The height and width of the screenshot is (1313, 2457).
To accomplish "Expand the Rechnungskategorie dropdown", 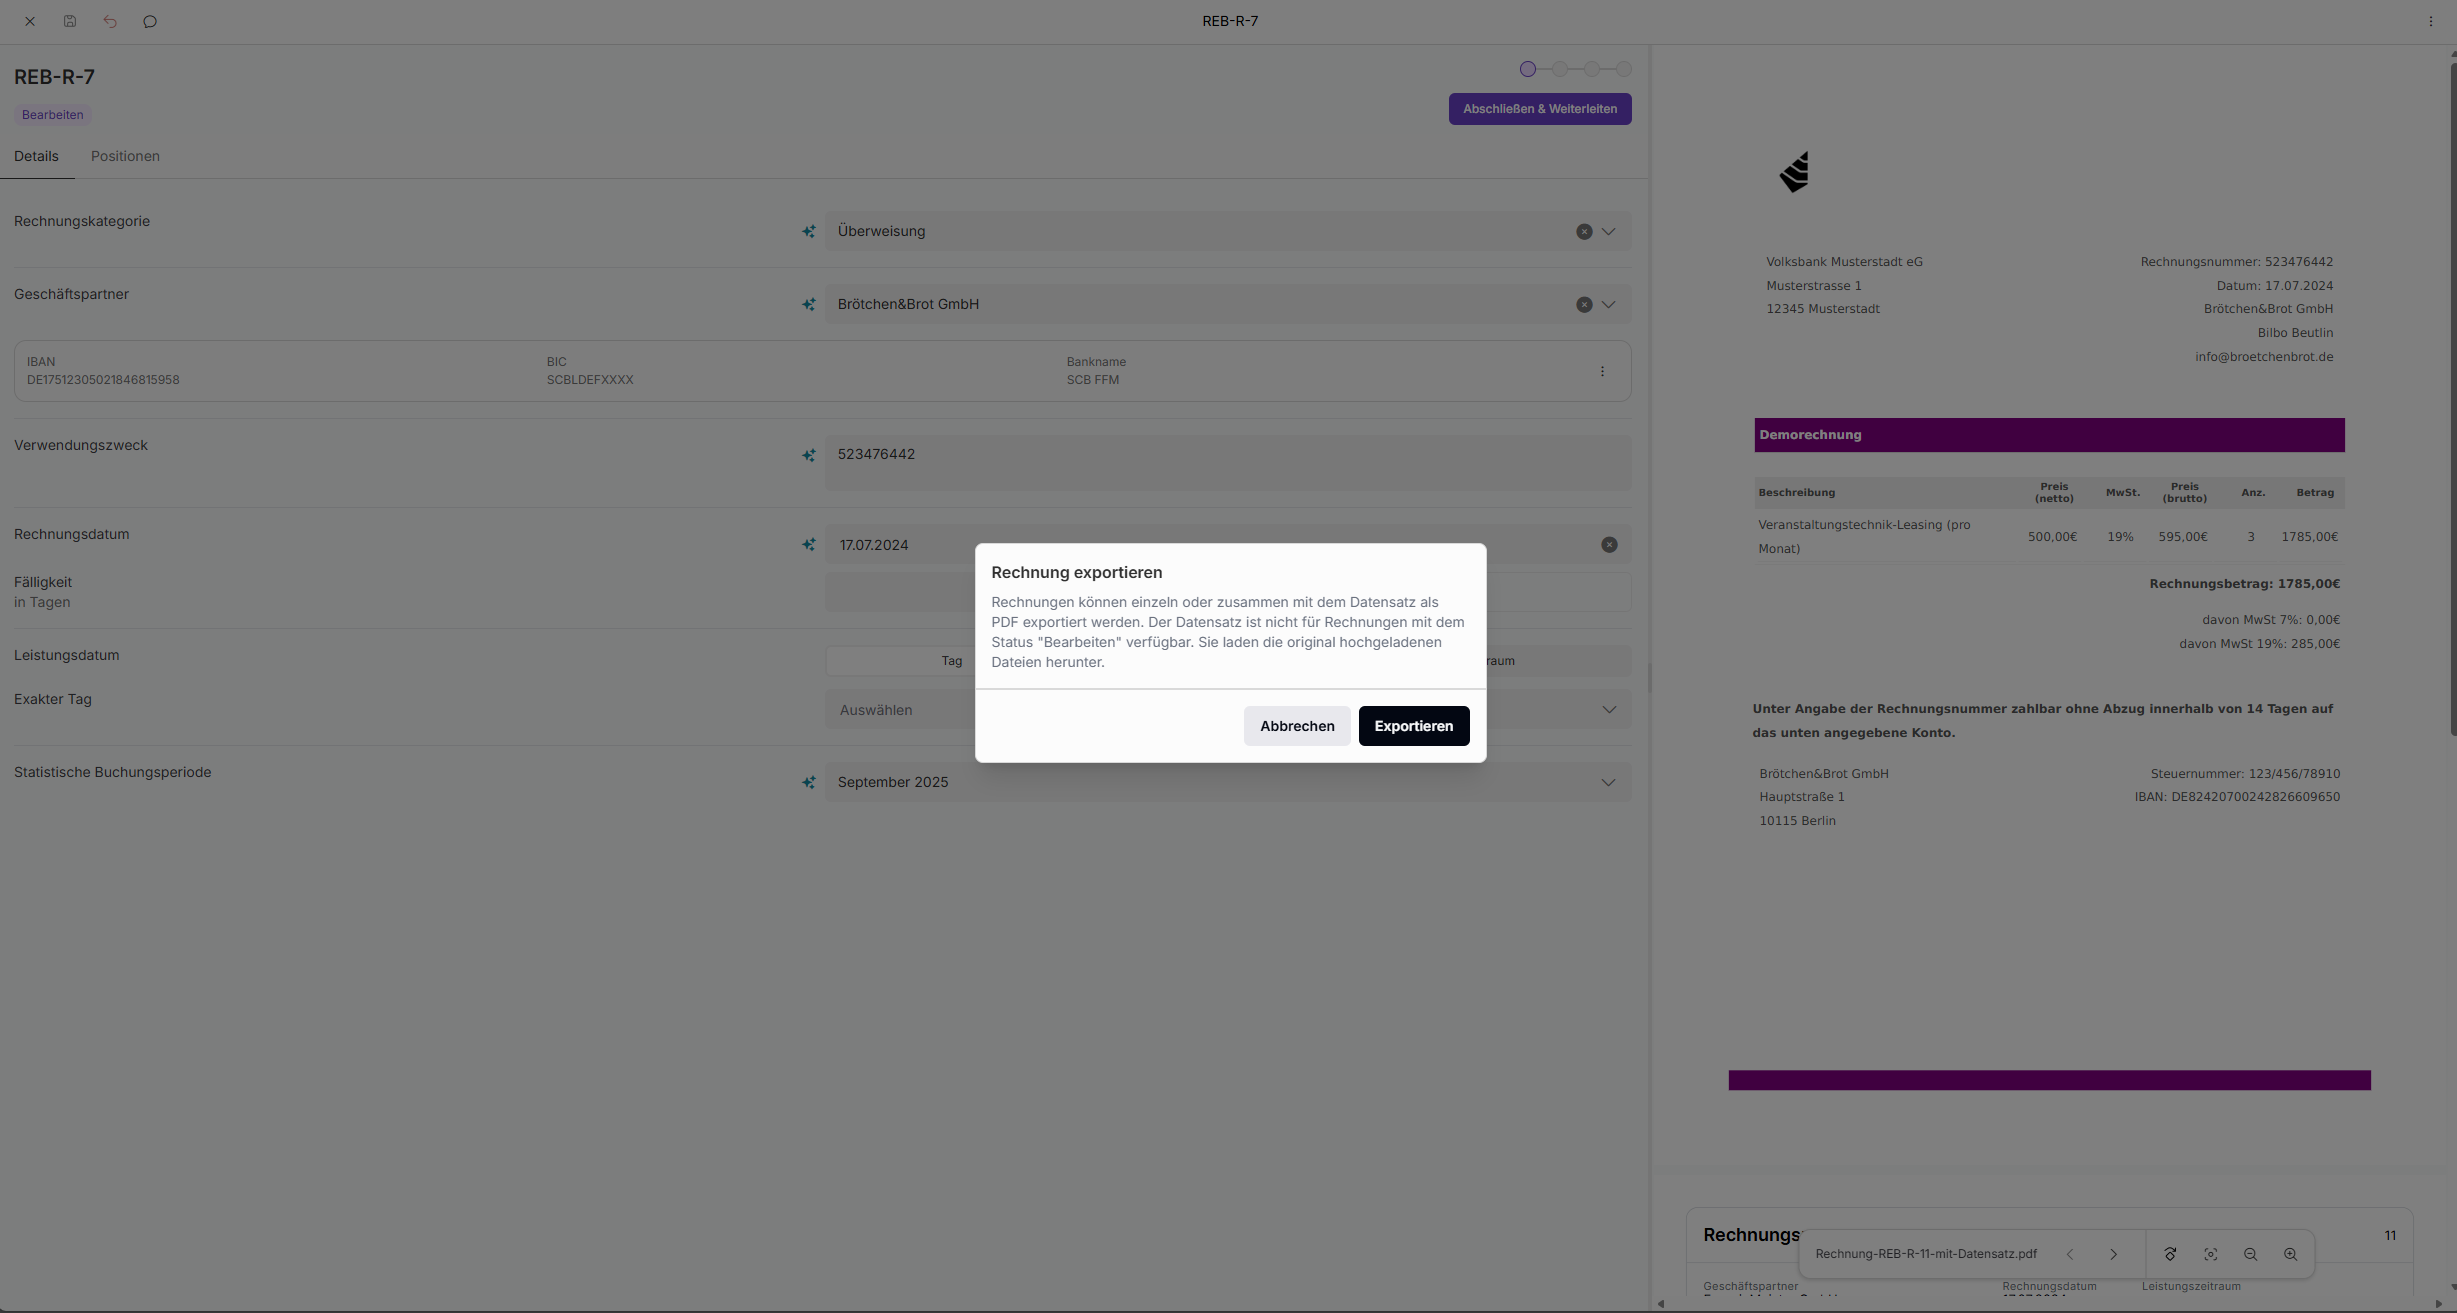I will (1608, 232).
